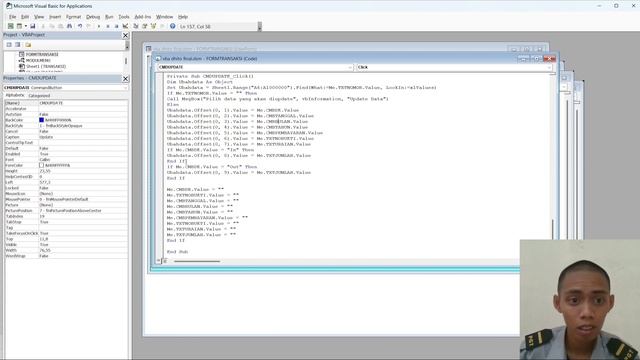Click the Cut icon in the toolbar
This screenshot has width=640, height=360.
(x=43, y=26)
